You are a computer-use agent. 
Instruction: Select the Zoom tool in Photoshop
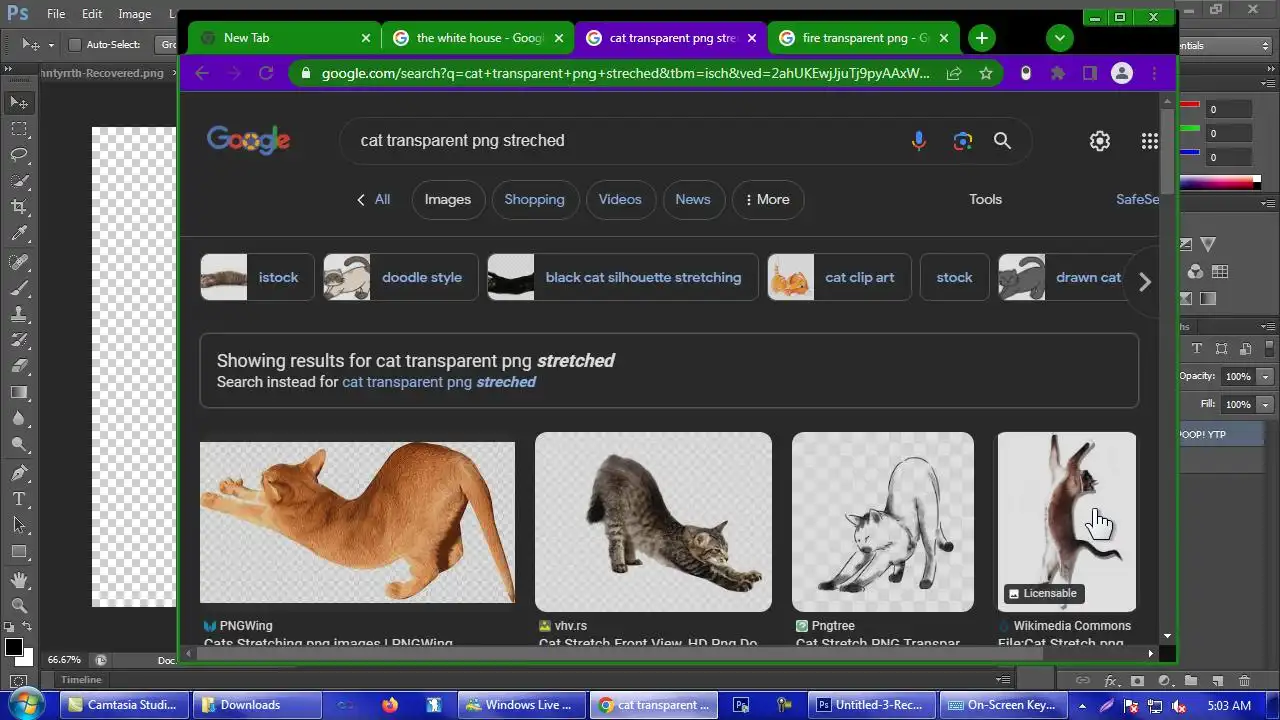[x=19, y=606]
